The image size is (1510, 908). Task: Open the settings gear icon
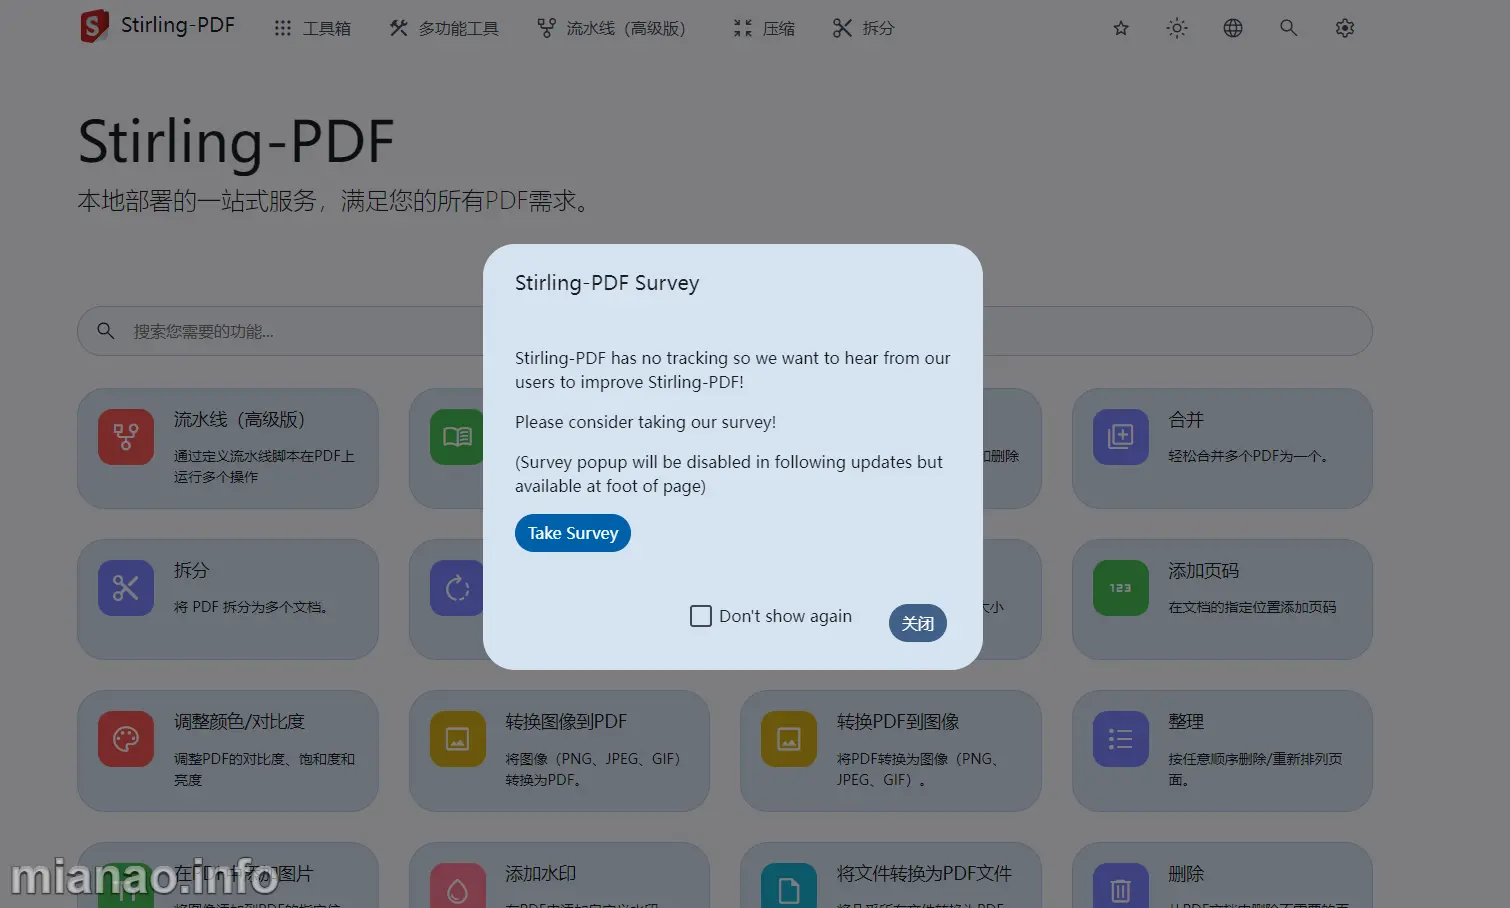(x=1345, y=28)
